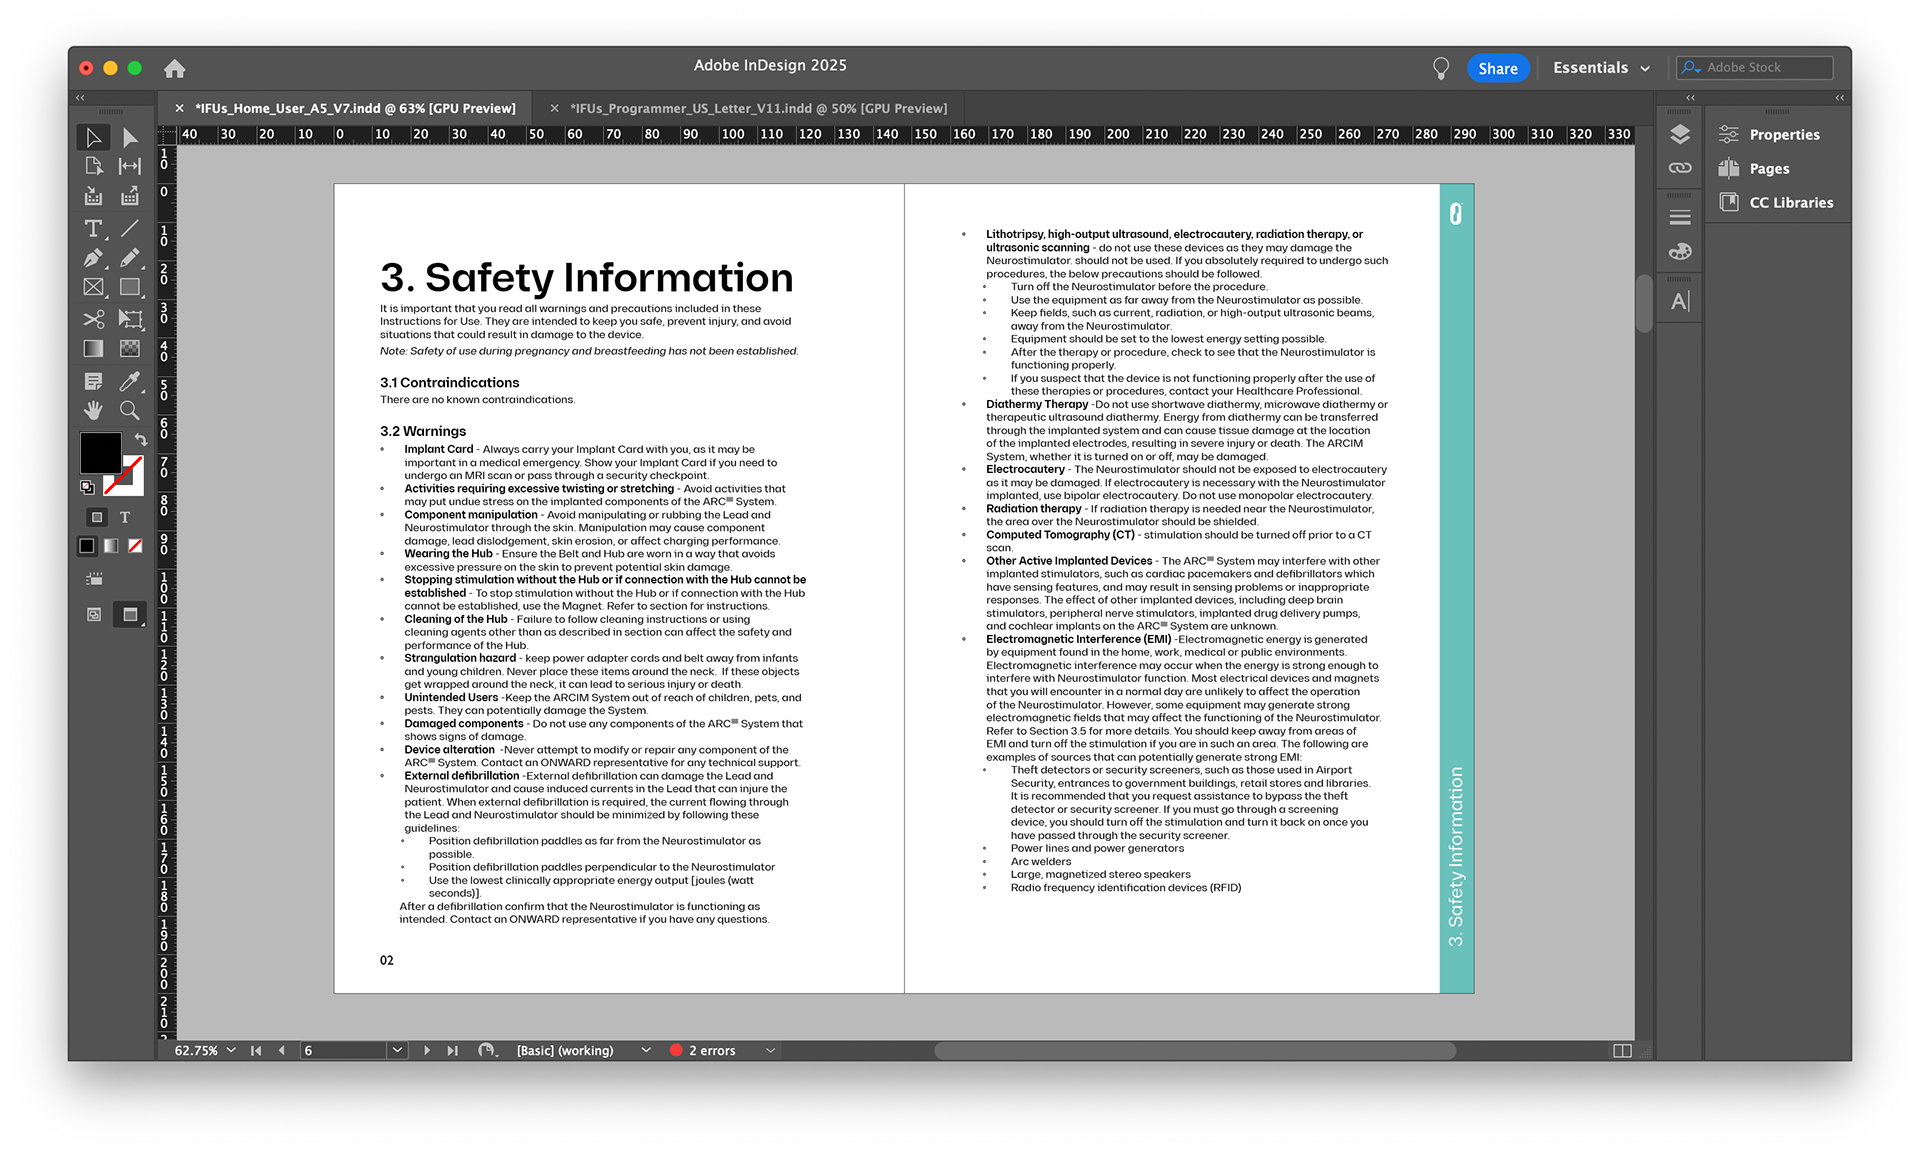This screenshot has height=1151, width=1920.
Task: Collapse the tools panel with double chevron
Action: [80, 98]
